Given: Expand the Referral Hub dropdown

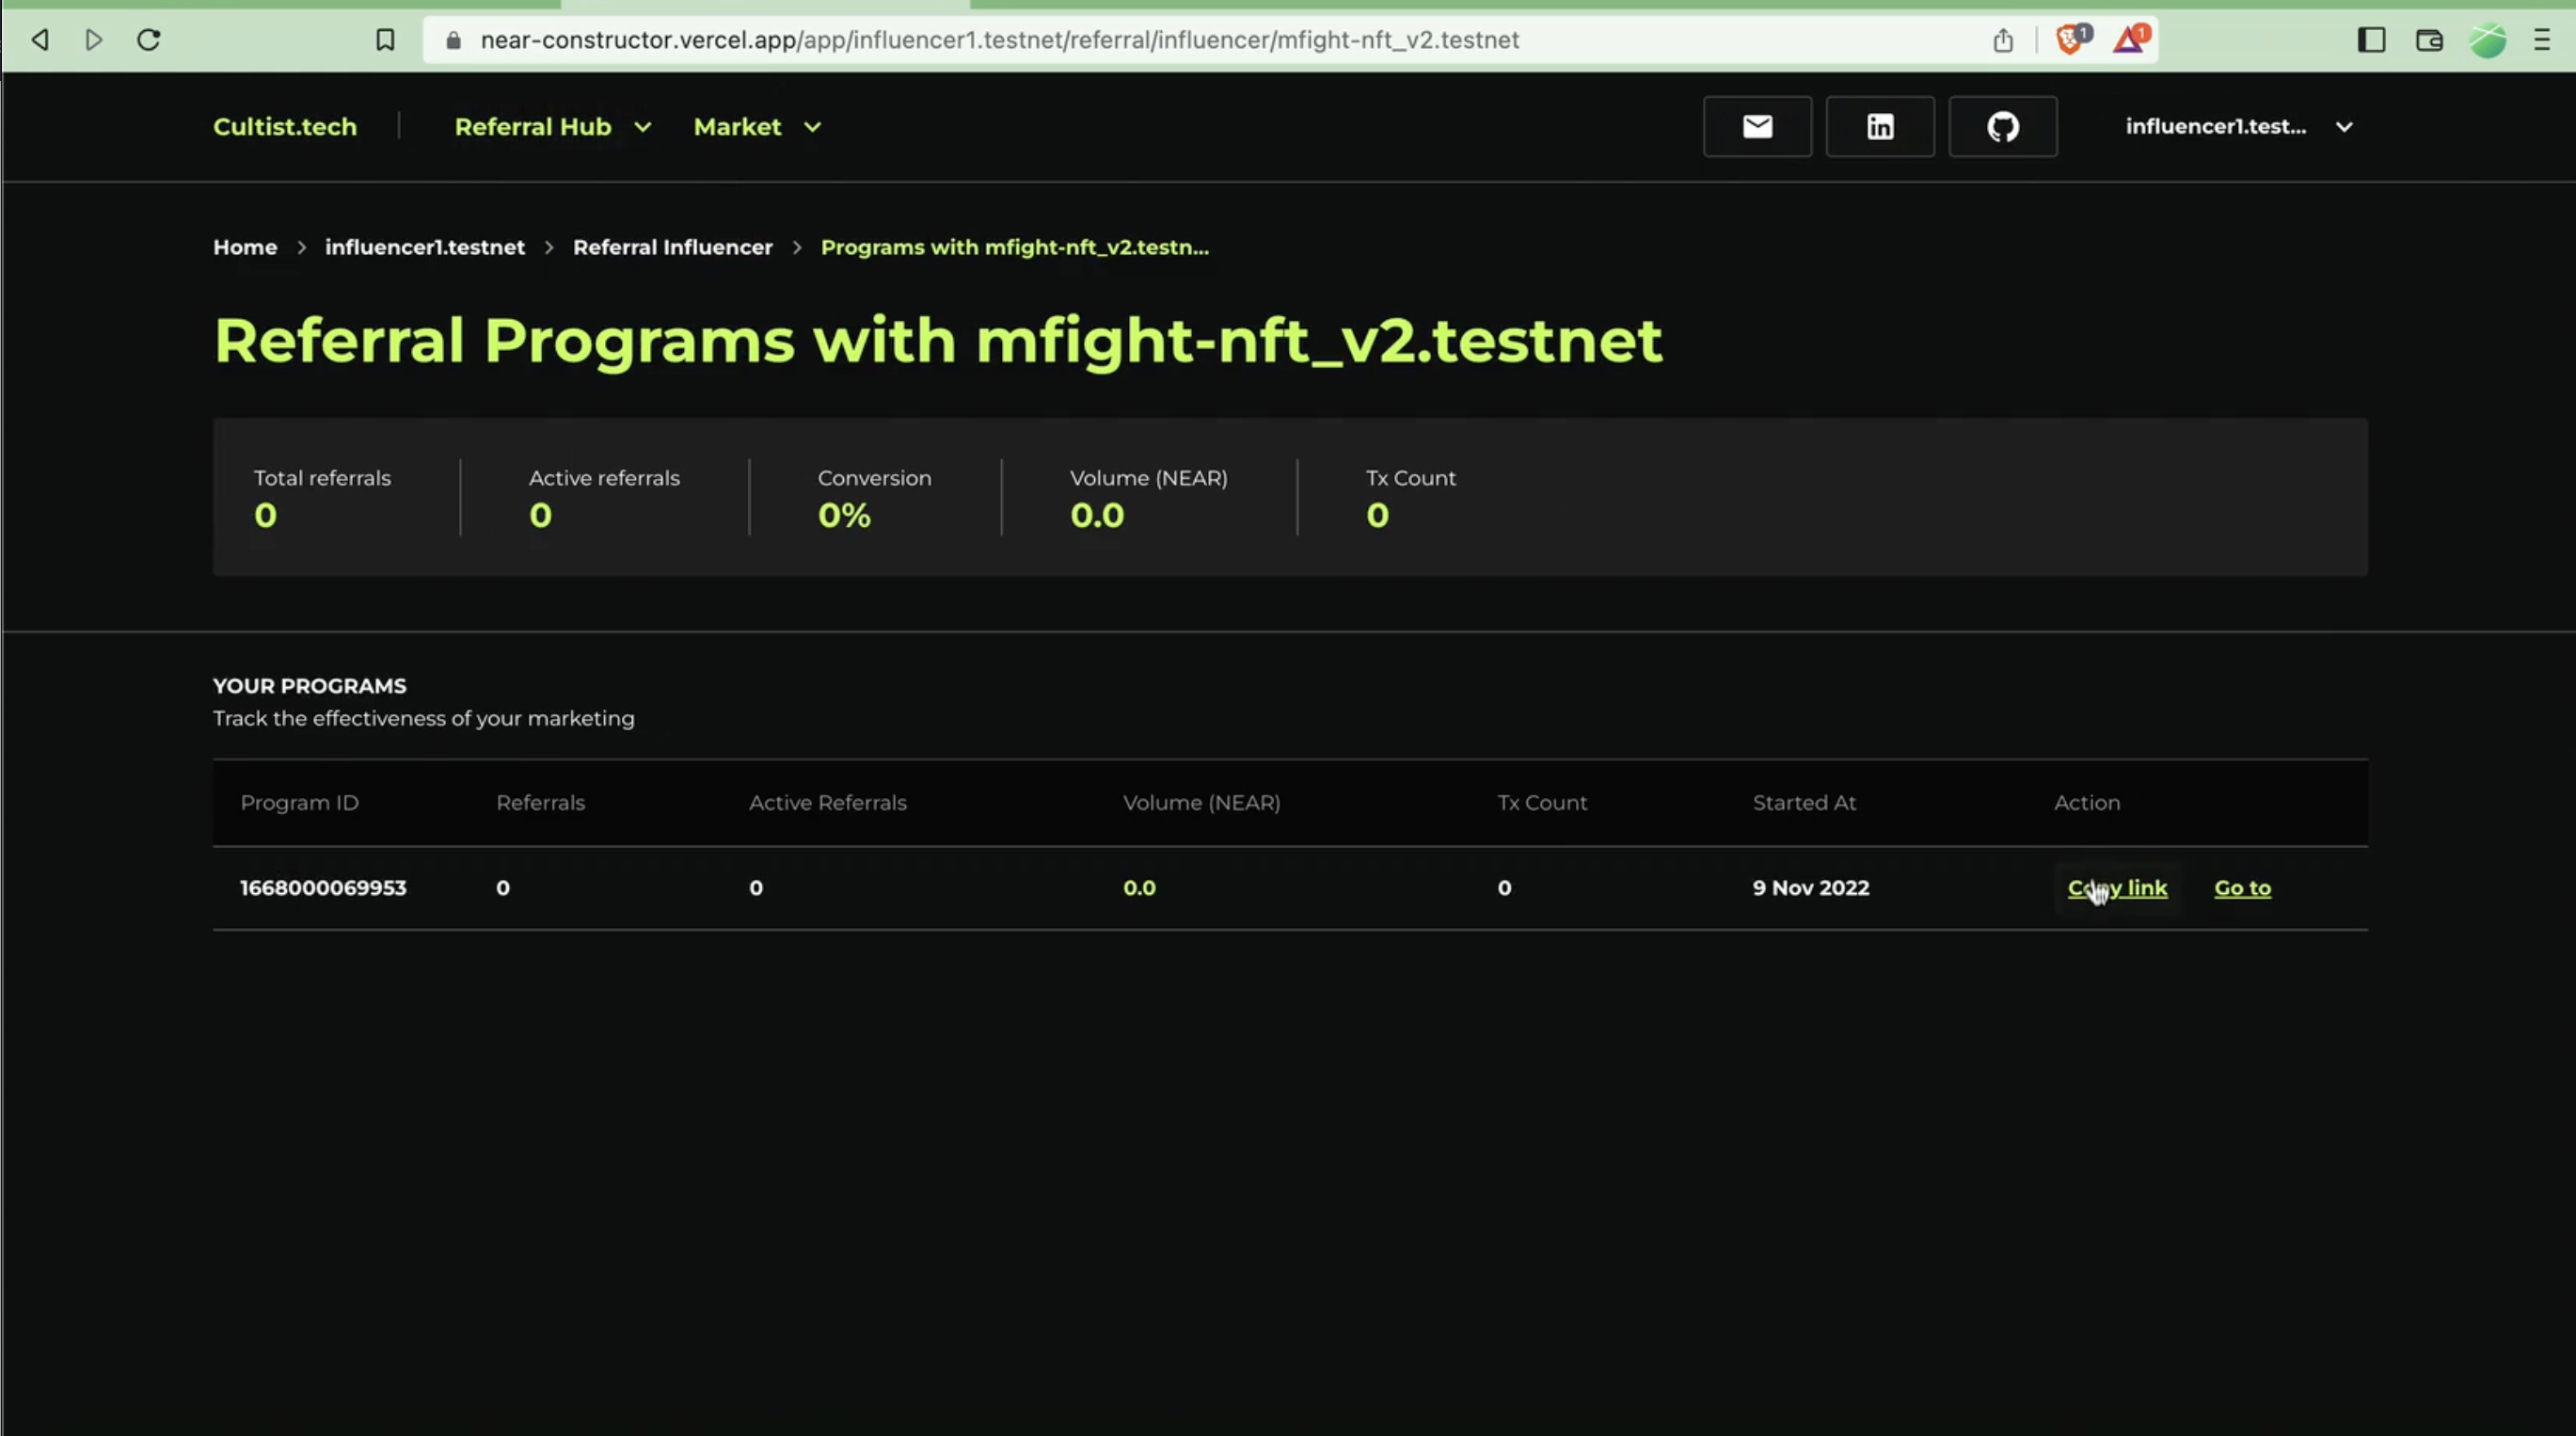Looking at the screenshot, I should coord(553,127).
